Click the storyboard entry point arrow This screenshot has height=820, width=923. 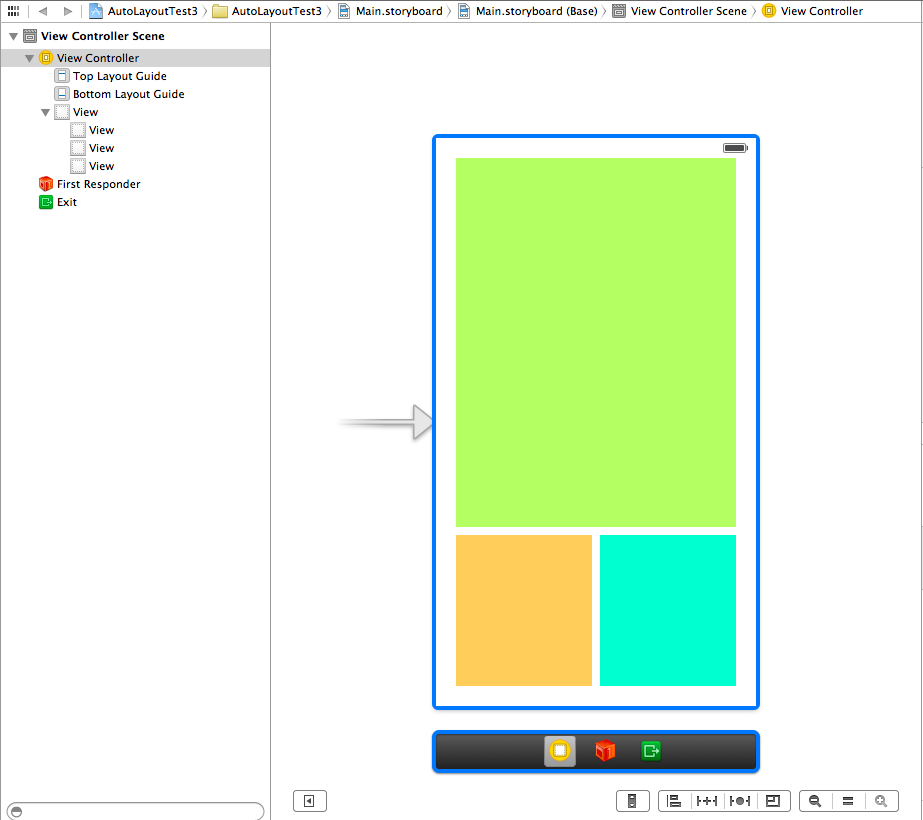[x=386, y=422]
